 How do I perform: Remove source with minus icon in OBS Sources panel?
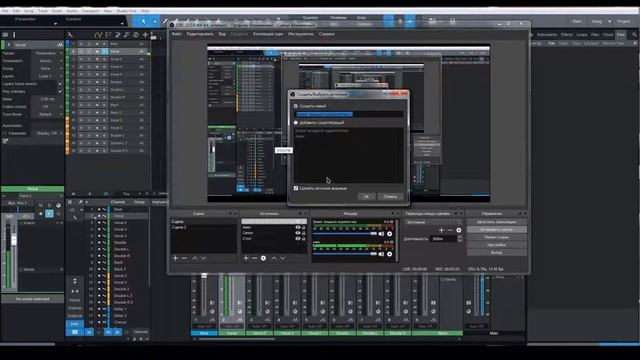pyautogui.click(x=254, y=258)
